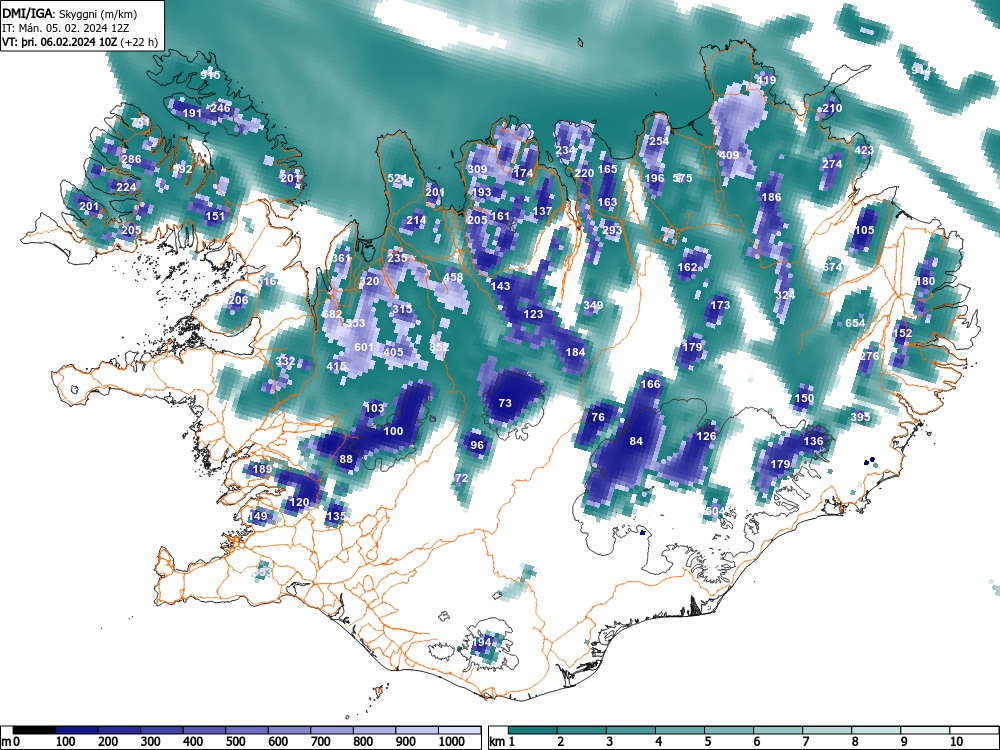Click the map value 162
The image size is (1000, 750).
click(687, 267)
